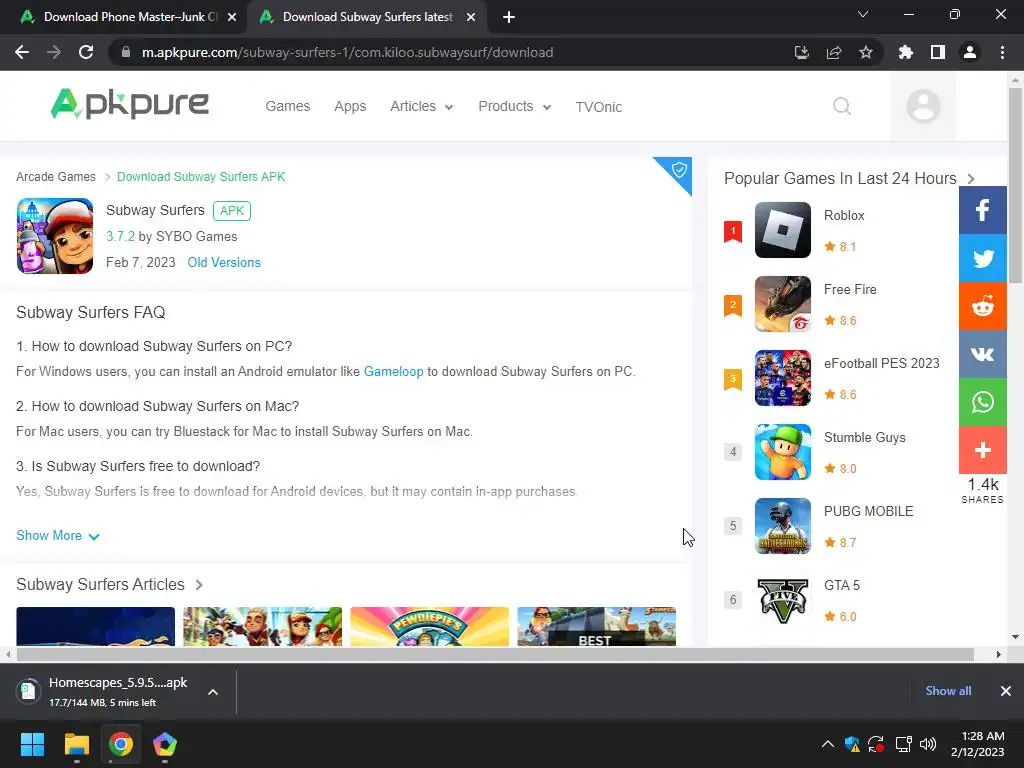
Task: Open the BEST article thumbnail
Action: (596, 626)
